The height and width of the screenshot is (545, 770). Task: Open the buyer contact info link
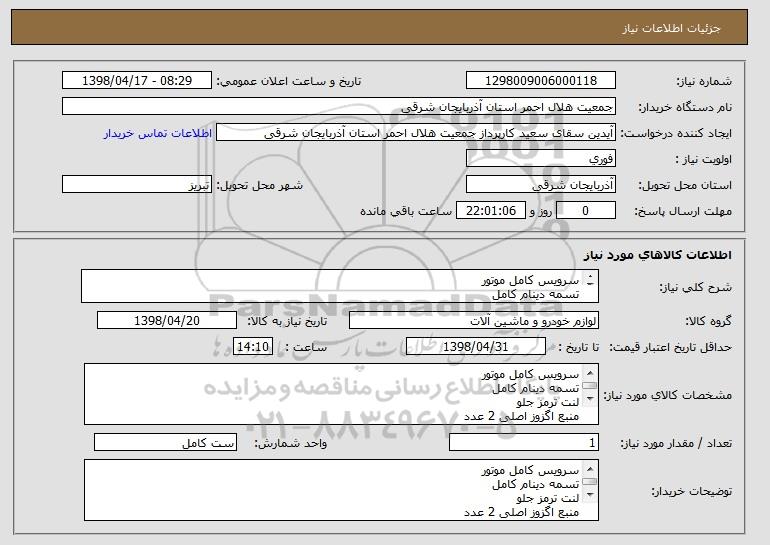(158, 133)
